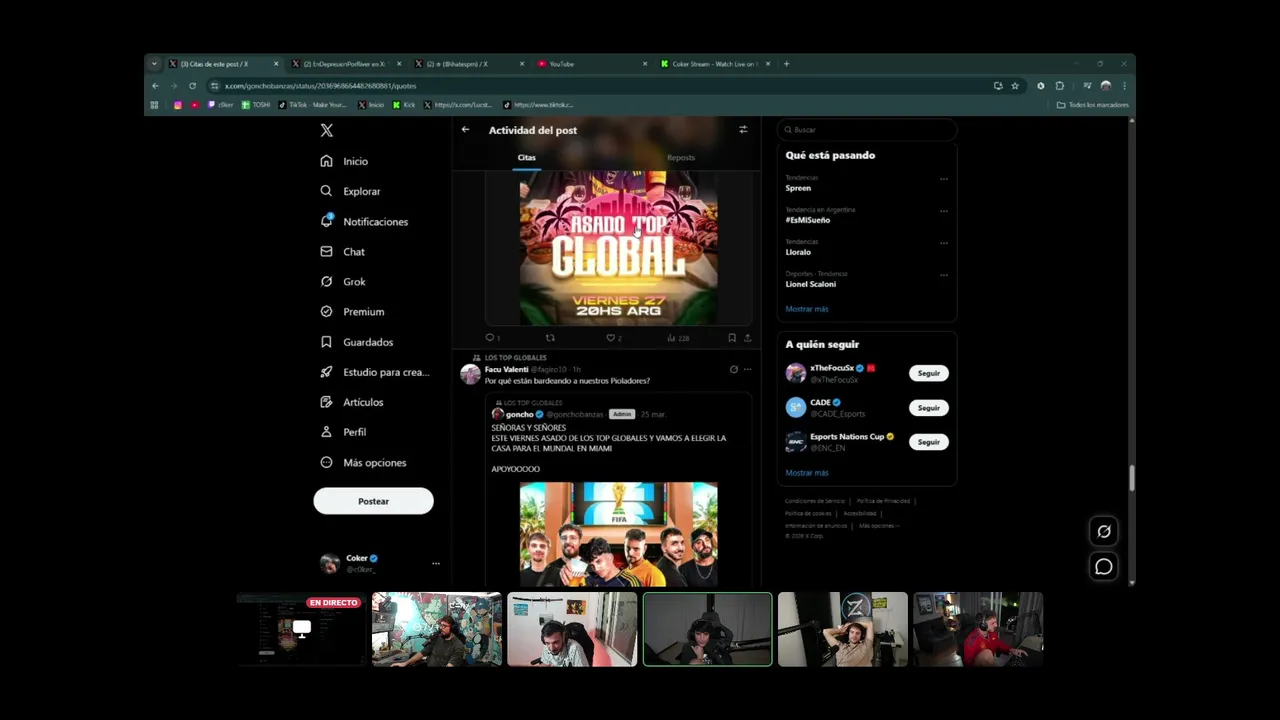Open a new browser tab with plus

point(786,64)
